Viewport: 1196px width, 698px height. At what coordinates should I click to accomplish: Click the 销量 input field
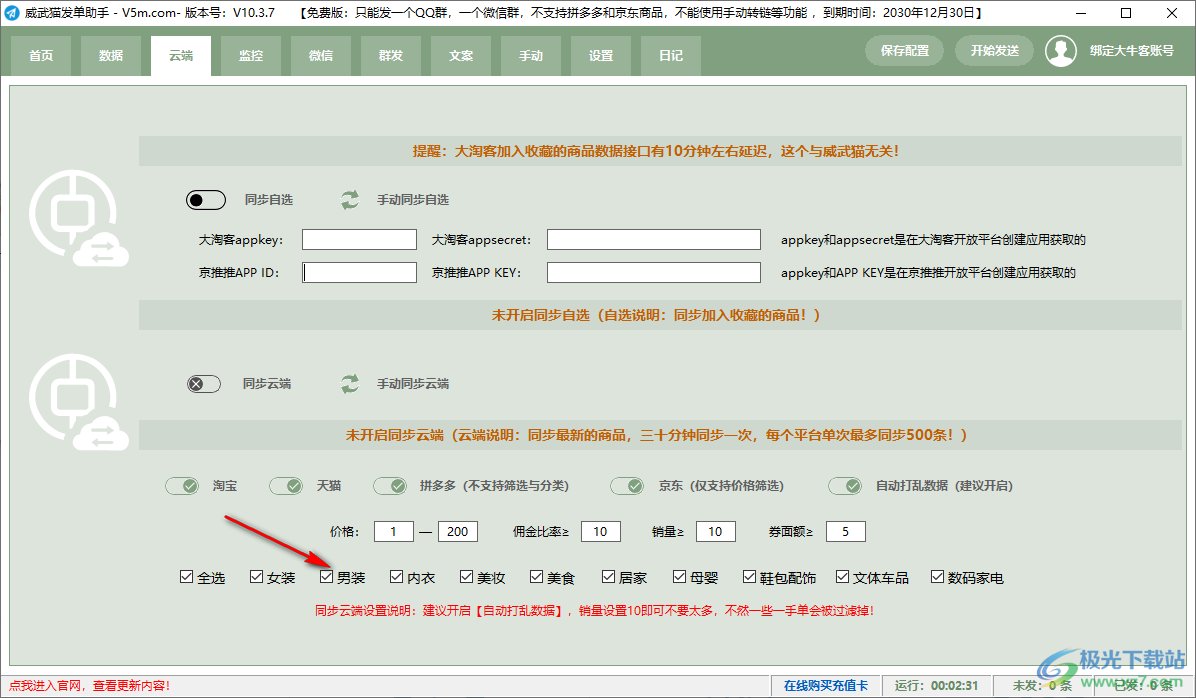tap(715, 532)
